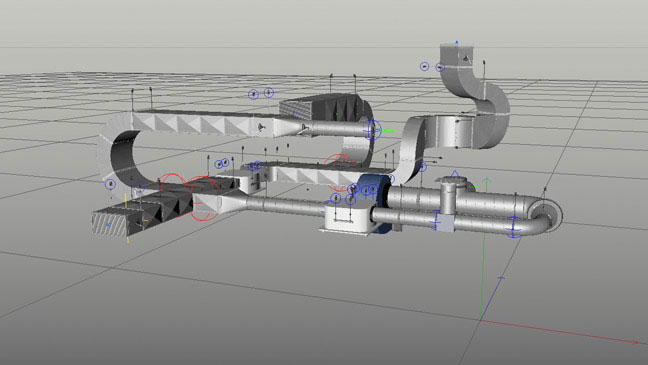
Task: Click the leftmost blue circled marker near the vertical duct top
Action: tap(424, 66)
